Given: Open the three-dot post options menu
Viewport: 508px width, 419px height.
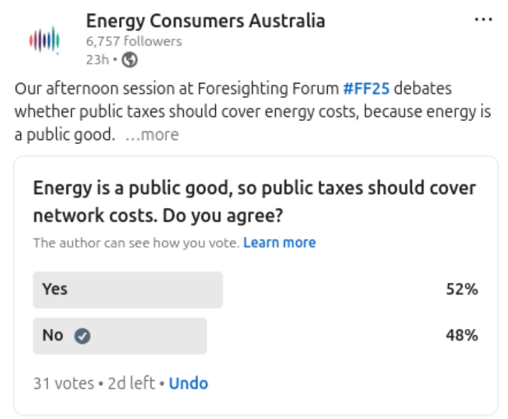Looking at the screenshot, I should (483, 20).
